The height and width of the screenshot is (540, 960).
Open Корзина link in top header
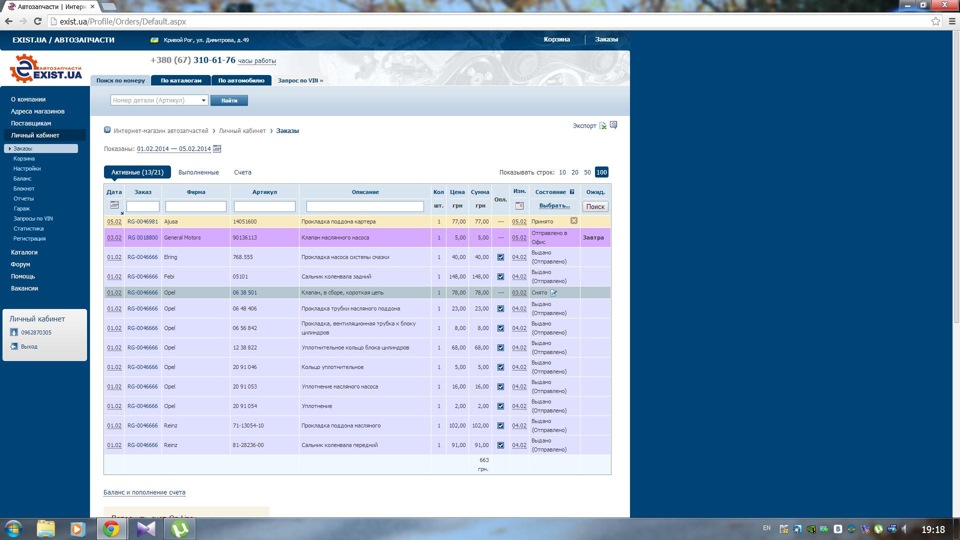pyautogui.click(x=557, y=39)
